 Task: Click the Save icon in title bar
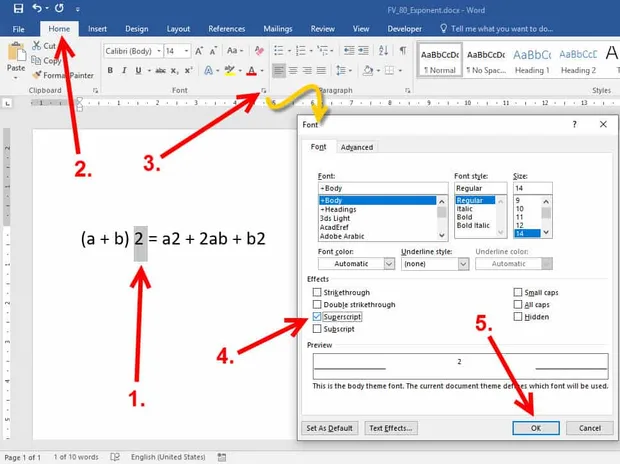18,8
